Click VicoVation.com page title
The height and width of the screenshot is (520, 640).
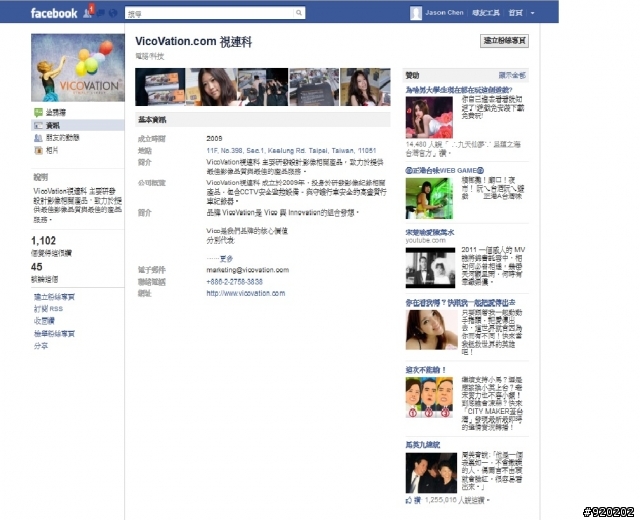(x=193, y=42)
